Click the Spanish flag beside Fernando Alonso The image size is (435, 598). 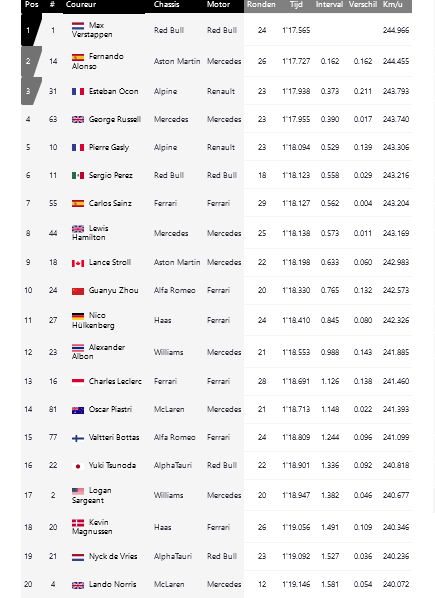78,57
